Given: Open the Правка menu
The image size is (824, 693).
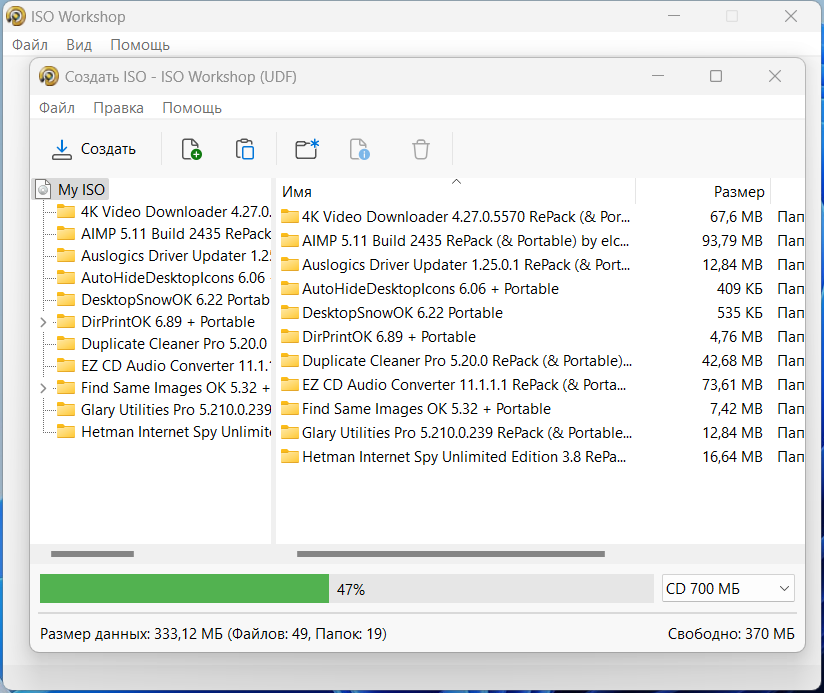Looking at the screenshot, I should pyautogui.click(x=118, y=108).
